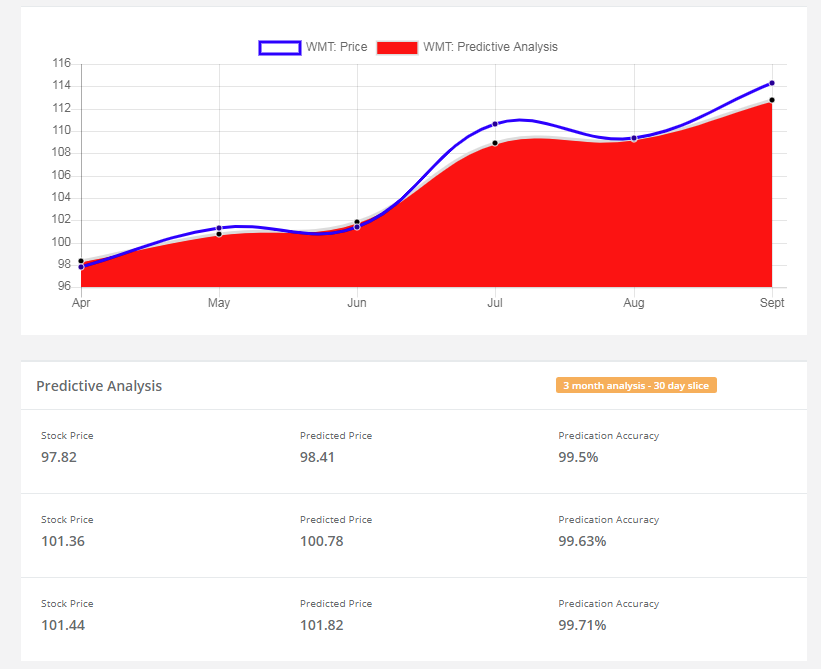The width and height of the screenshot is (821, 669).
Task: Click the 106 y-axis label
Action: pyautogui.click(x=61, y=175)
